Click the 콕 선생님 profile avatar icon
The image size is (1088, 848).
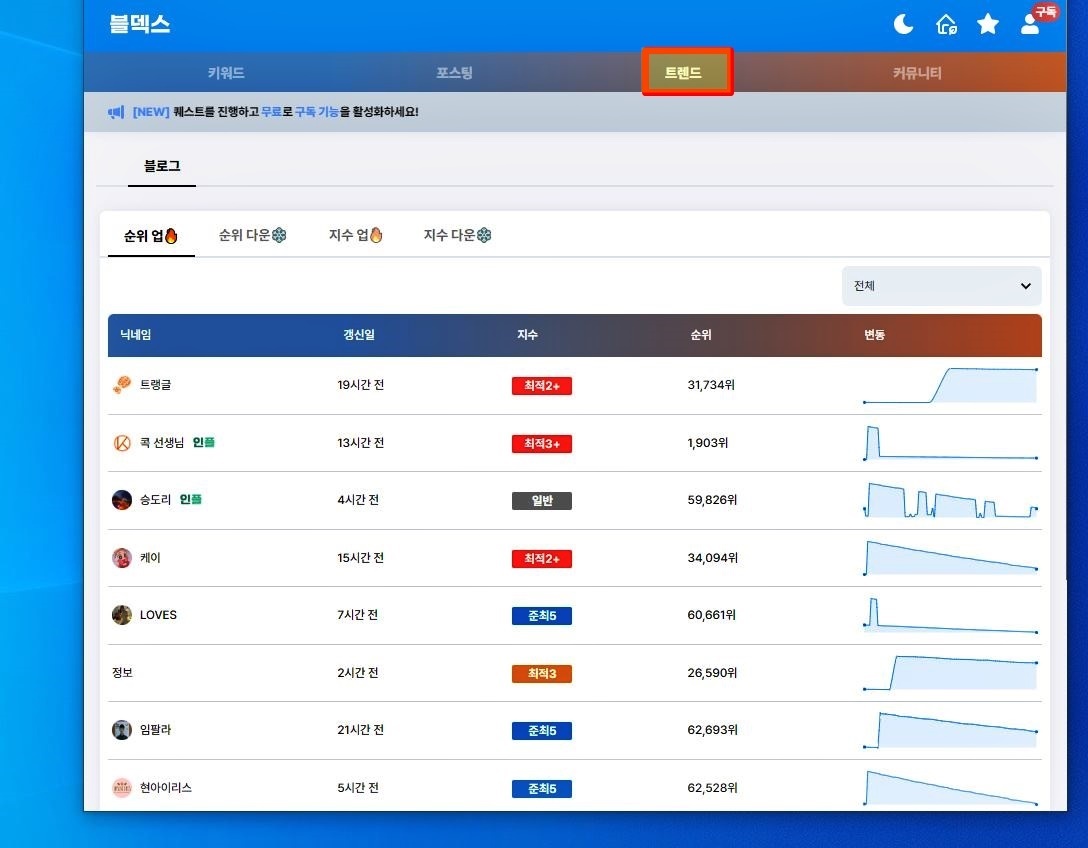(122, 443)
